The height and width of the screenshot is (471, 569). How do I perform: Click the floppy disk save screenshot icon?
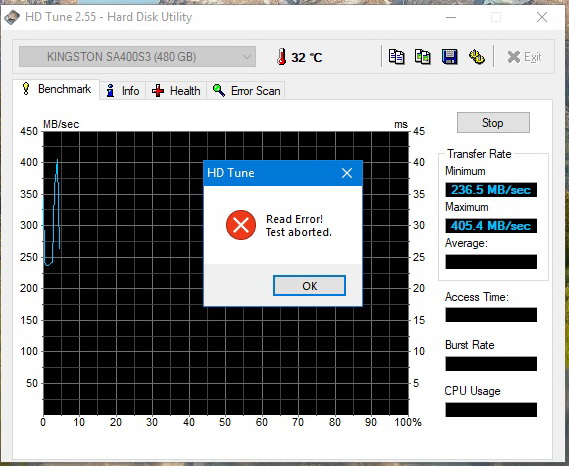tap(450, 57)
